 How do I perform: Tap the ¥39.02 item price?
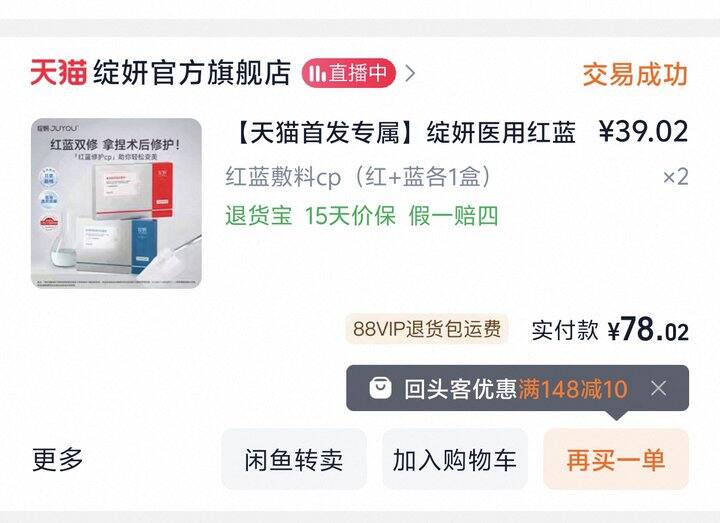643,132
